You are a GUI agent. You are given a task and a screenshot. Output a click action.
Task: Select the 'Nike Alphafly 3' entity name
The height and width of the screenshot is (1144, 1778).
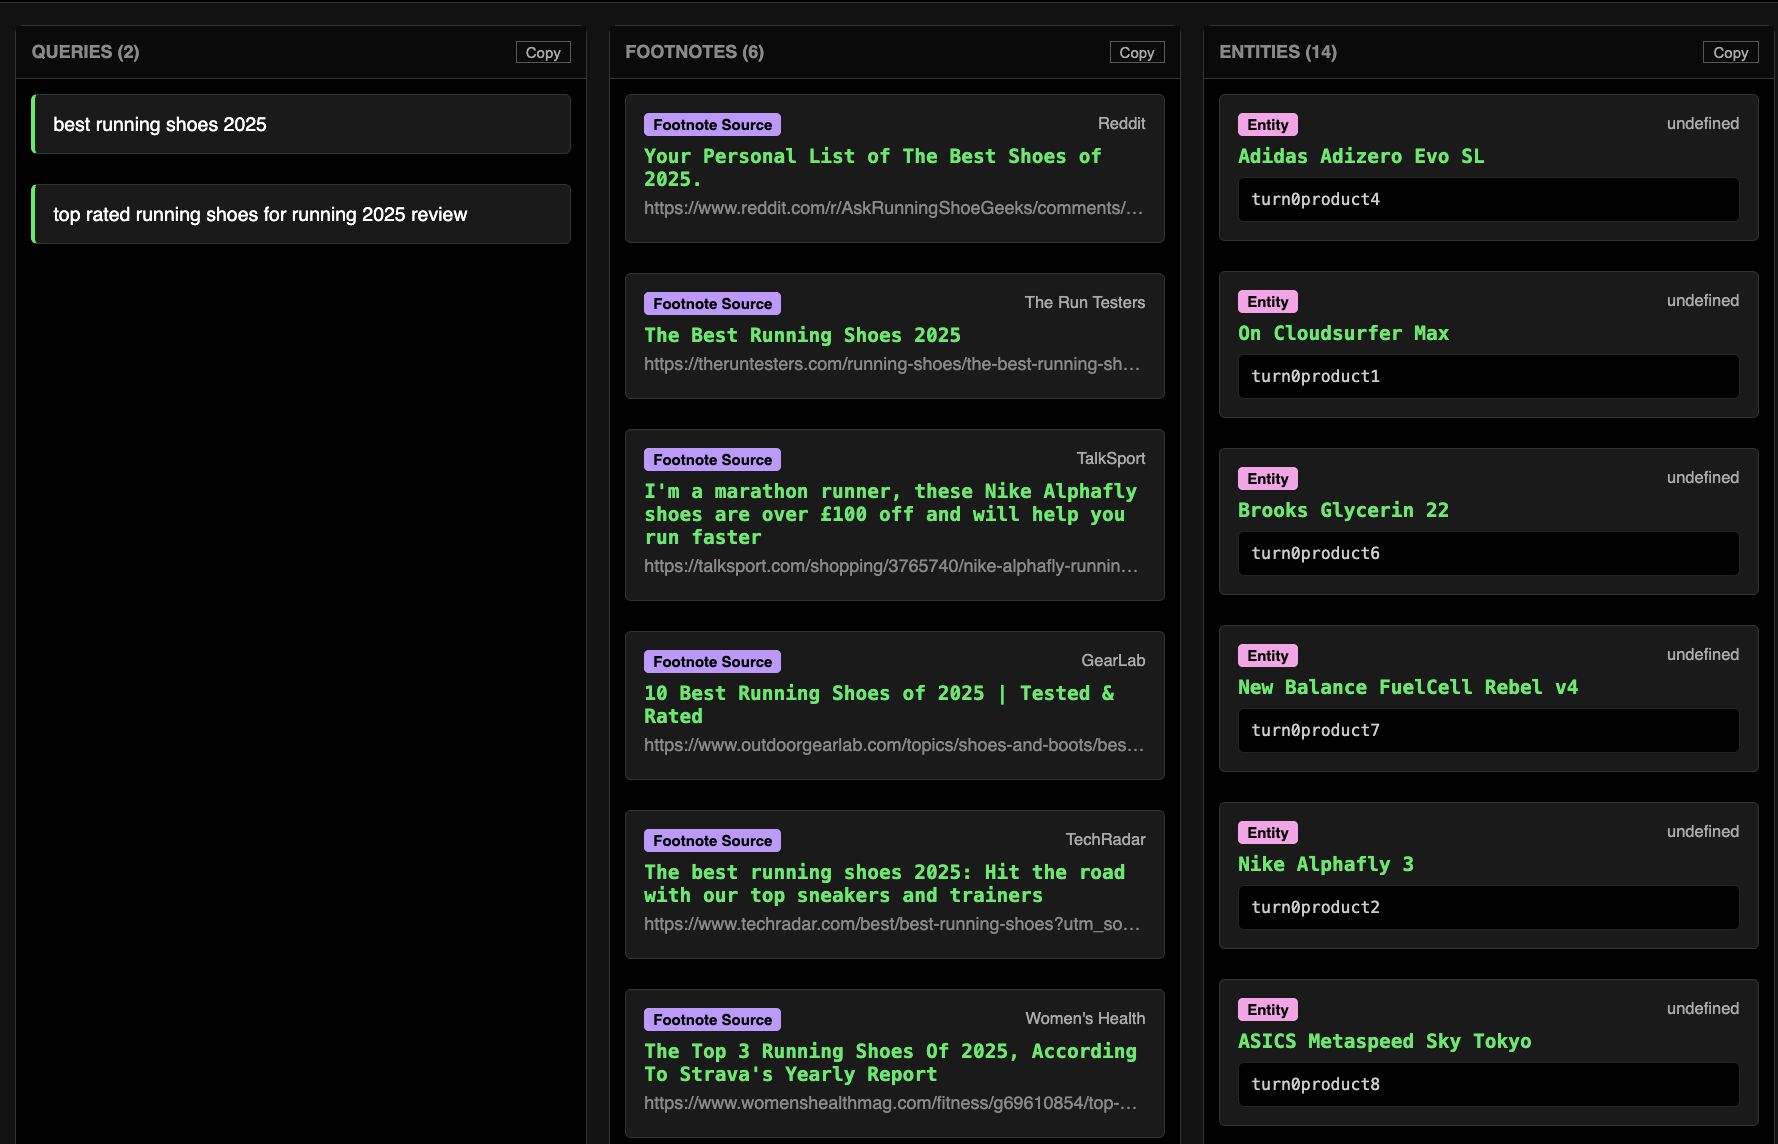coord(1326,864)
